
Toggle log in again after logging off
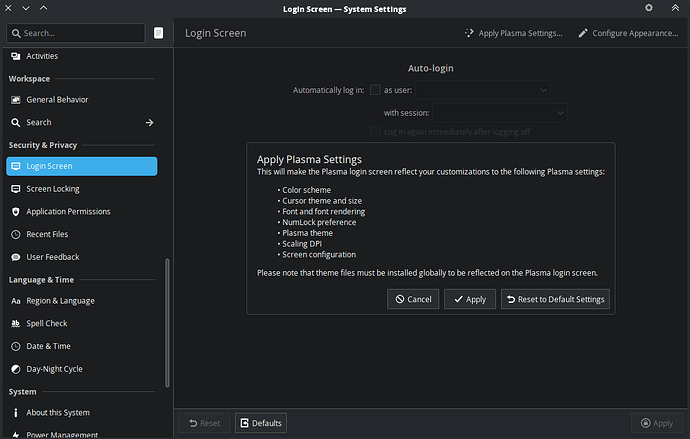click(x=375, y=131)
